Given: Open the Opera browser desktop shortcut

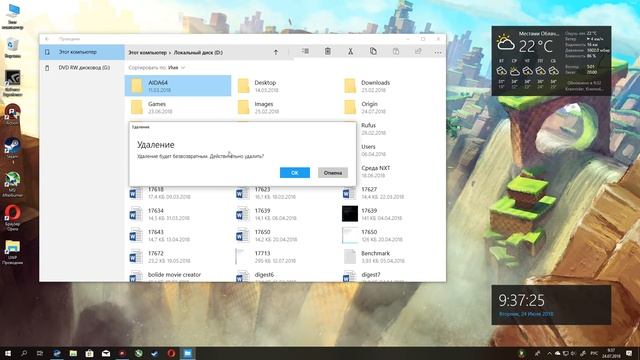Looking at the screenshot, I should 13,218.
